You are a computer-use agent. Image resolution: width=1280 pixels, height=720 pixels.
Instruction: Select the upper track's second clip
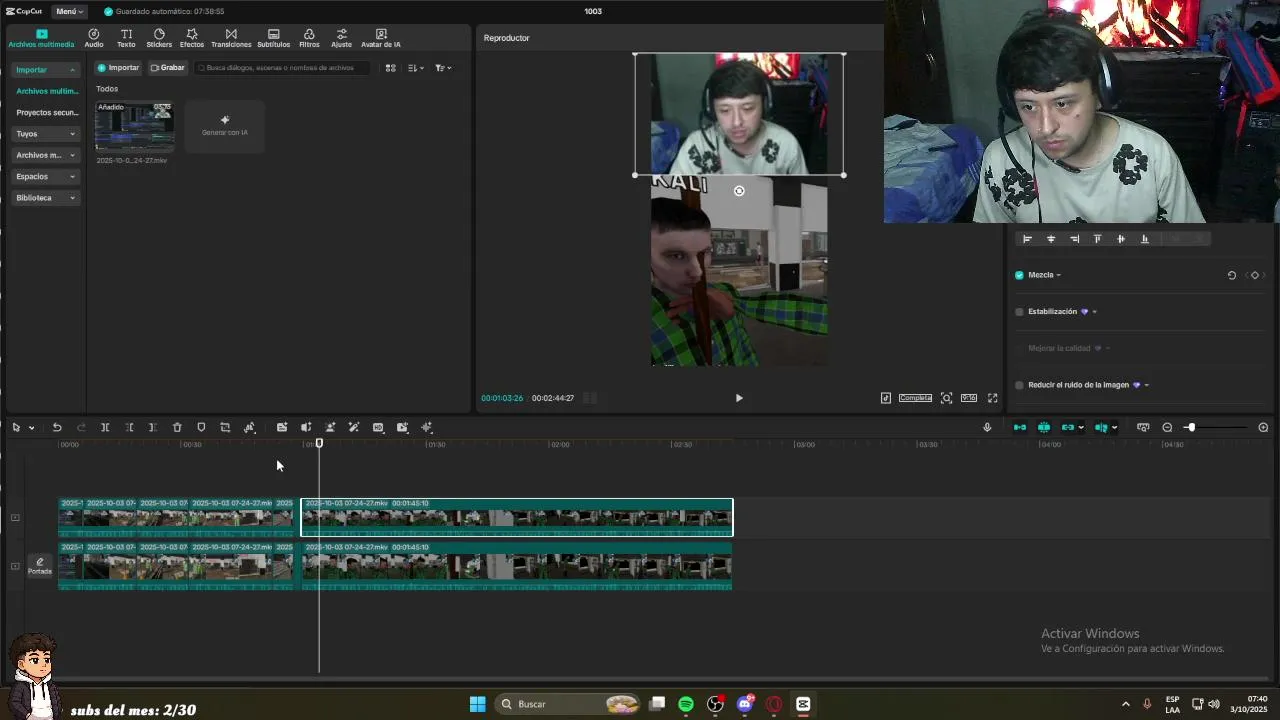pyautogui.click(x=517, y=517)
